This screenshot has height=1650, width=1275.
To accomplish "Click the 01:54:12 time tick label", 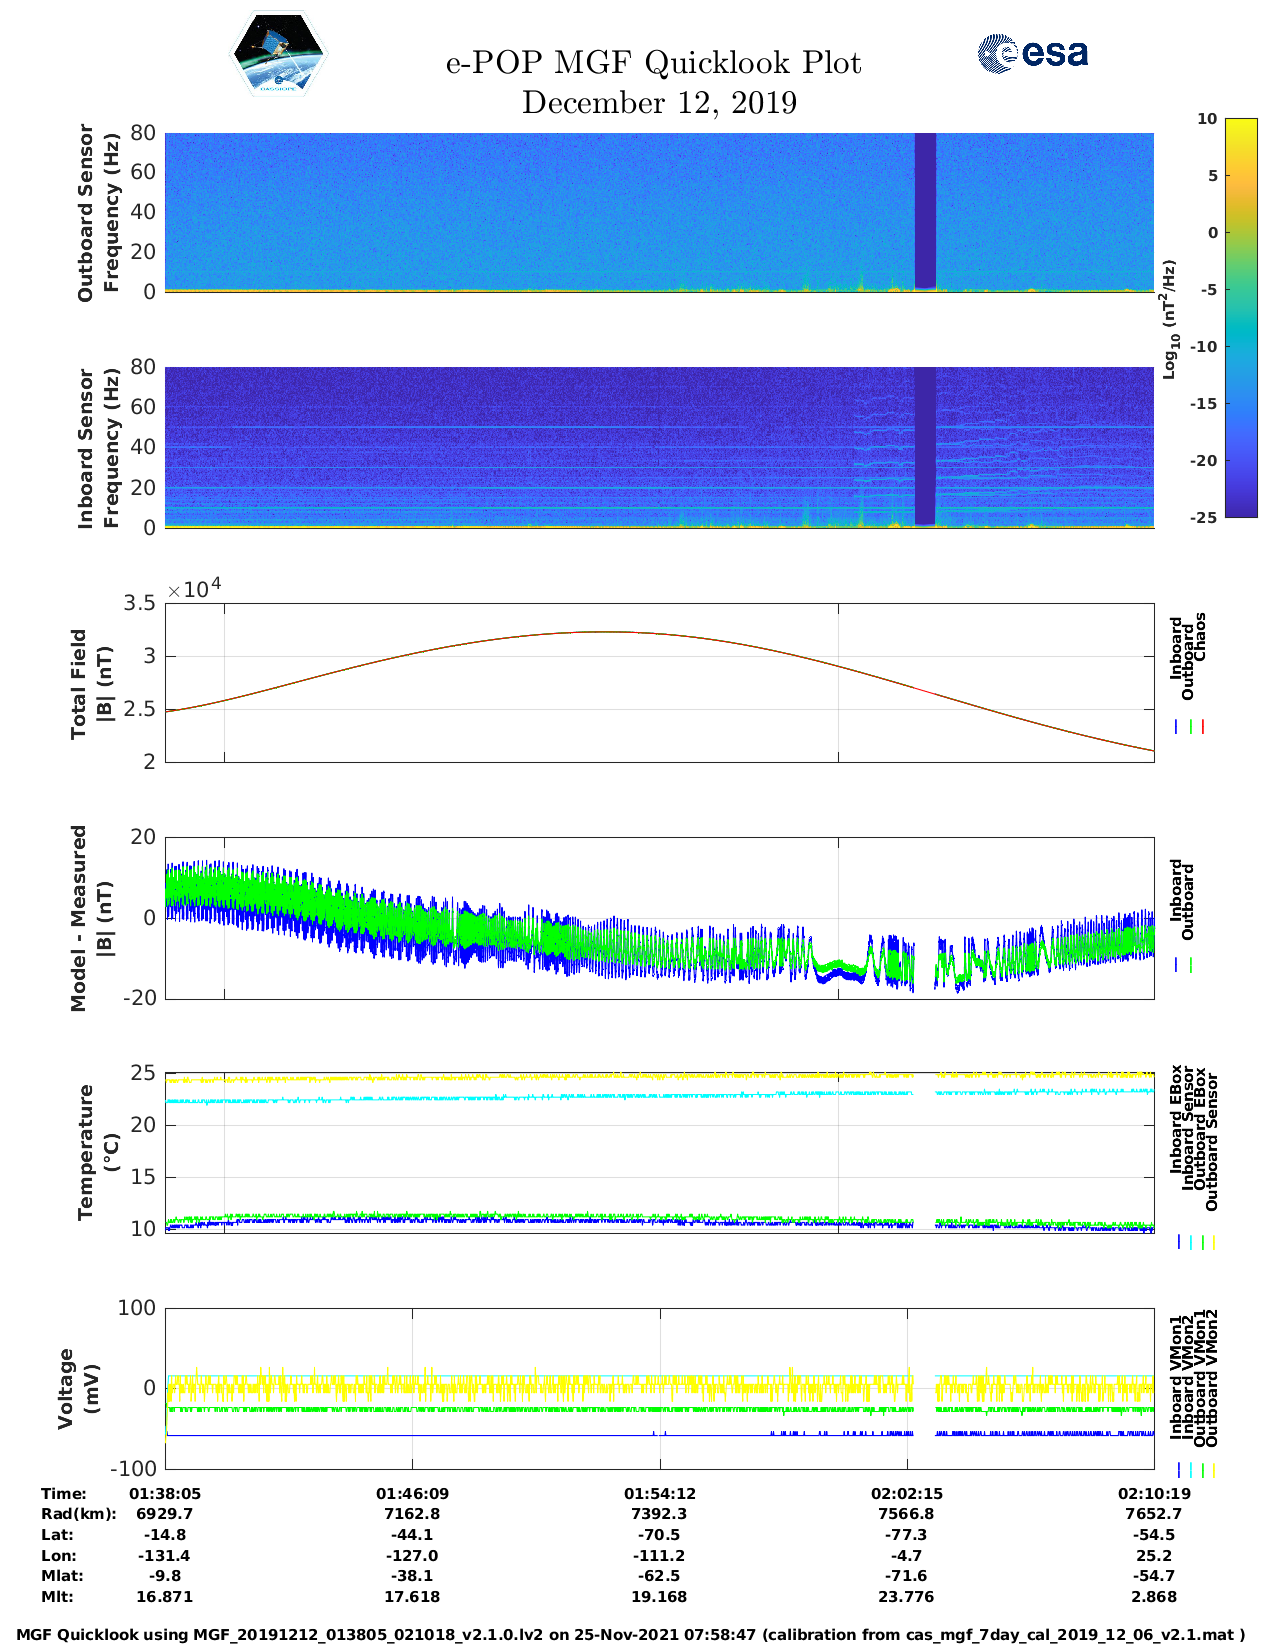I will click(x=659, y=1493).
